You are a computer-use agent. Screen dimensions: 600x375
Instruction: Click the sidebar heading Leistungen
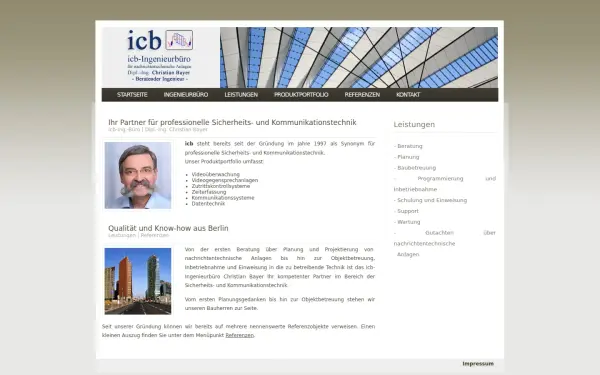[x=414, y=124]
